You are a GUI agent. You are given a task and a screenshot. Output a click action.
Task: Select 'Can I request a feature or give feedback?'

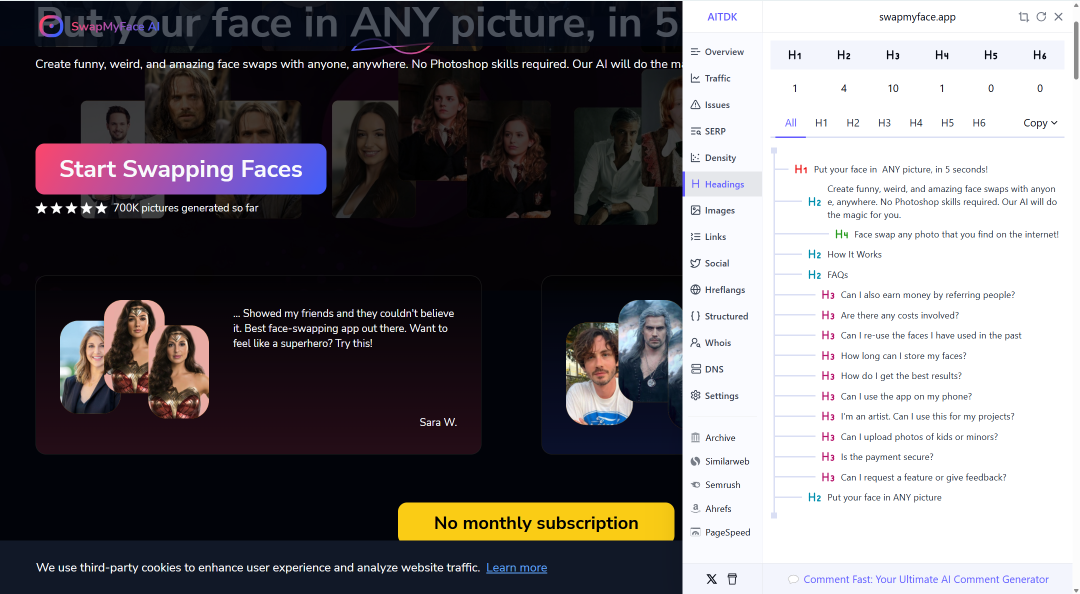(x=924, y=477)
